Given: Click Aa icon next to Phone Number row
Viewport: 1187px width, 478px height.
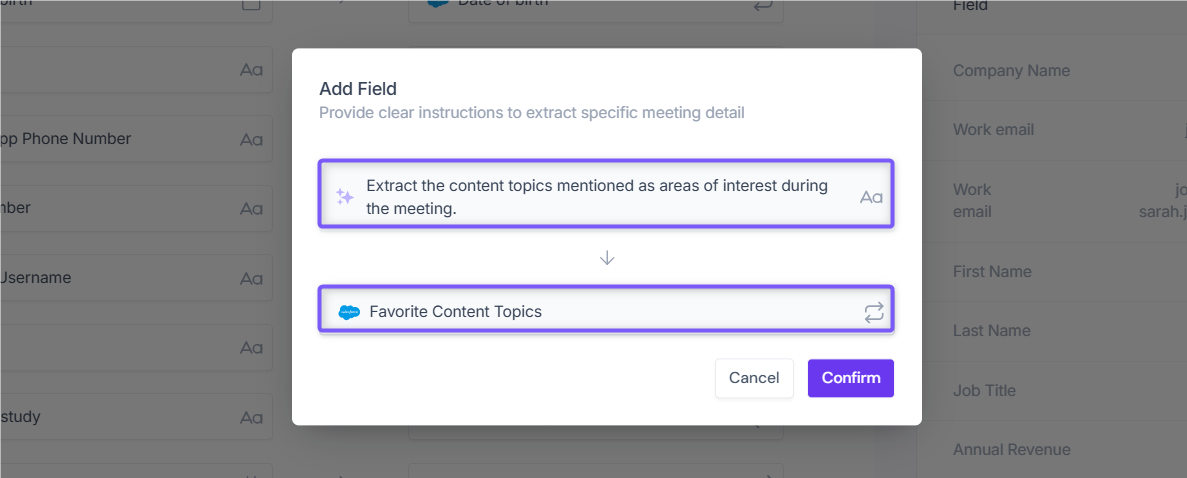Looking at the screenshot, I should 251,139.
